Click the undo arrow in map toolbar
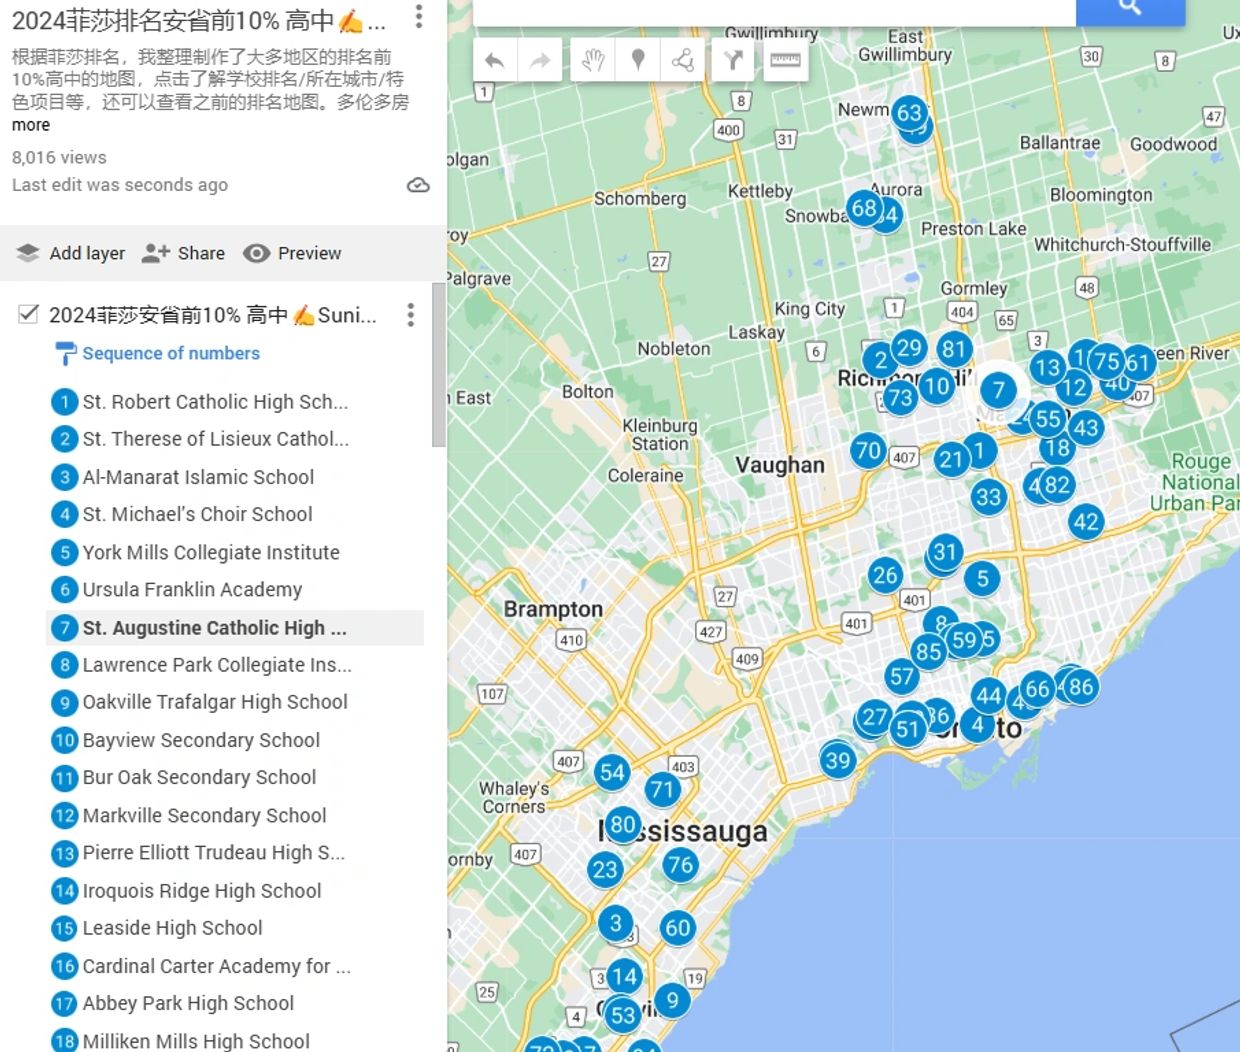This screenshot has height=1052, width=1240. coord(494,61)
